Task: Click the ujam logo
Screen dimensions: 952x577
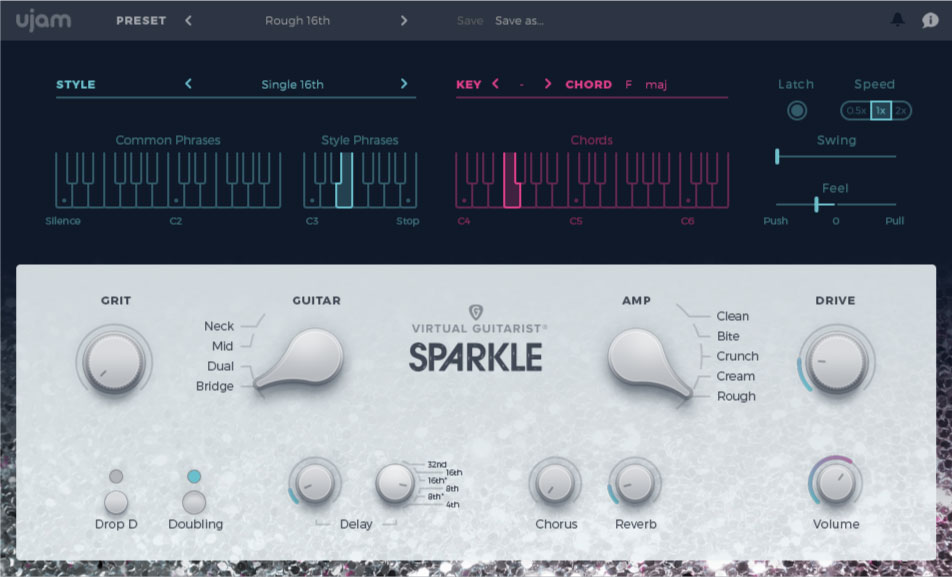Action: (x=43, y=20)
